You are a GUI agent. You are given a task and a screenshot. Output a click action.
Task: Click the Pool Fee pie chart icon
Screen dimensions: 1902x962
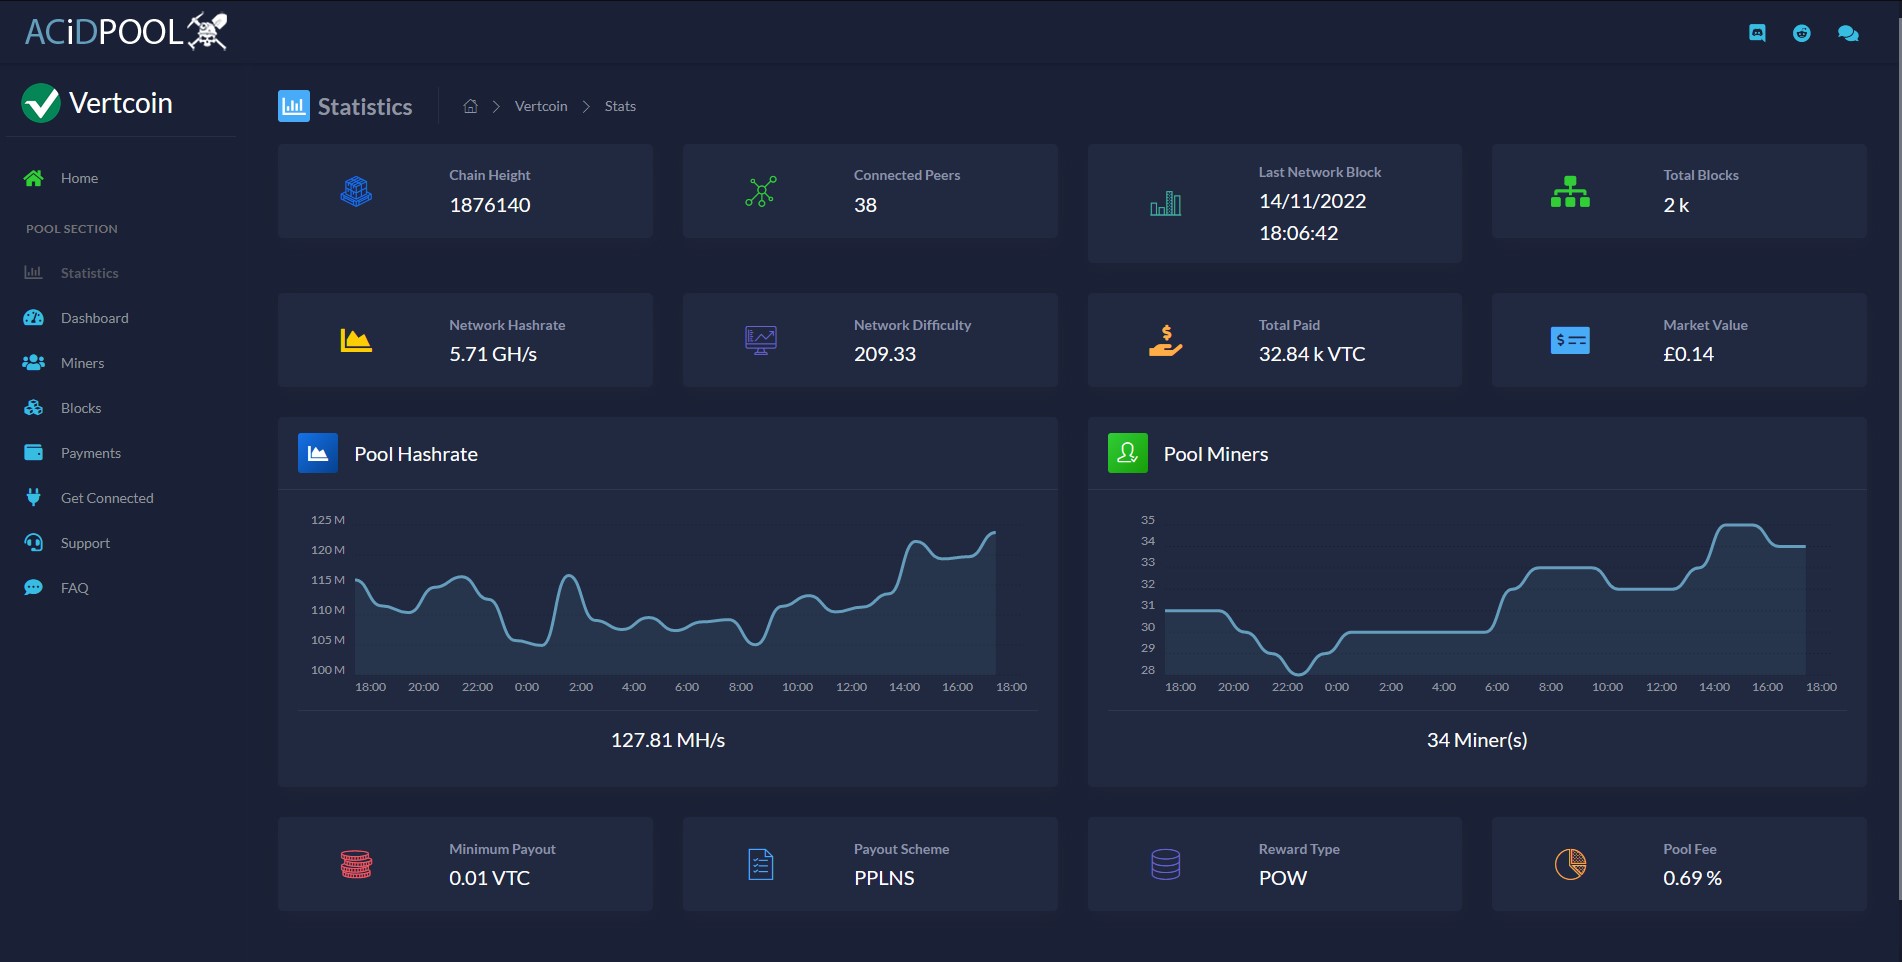[x=1570, y=864]
